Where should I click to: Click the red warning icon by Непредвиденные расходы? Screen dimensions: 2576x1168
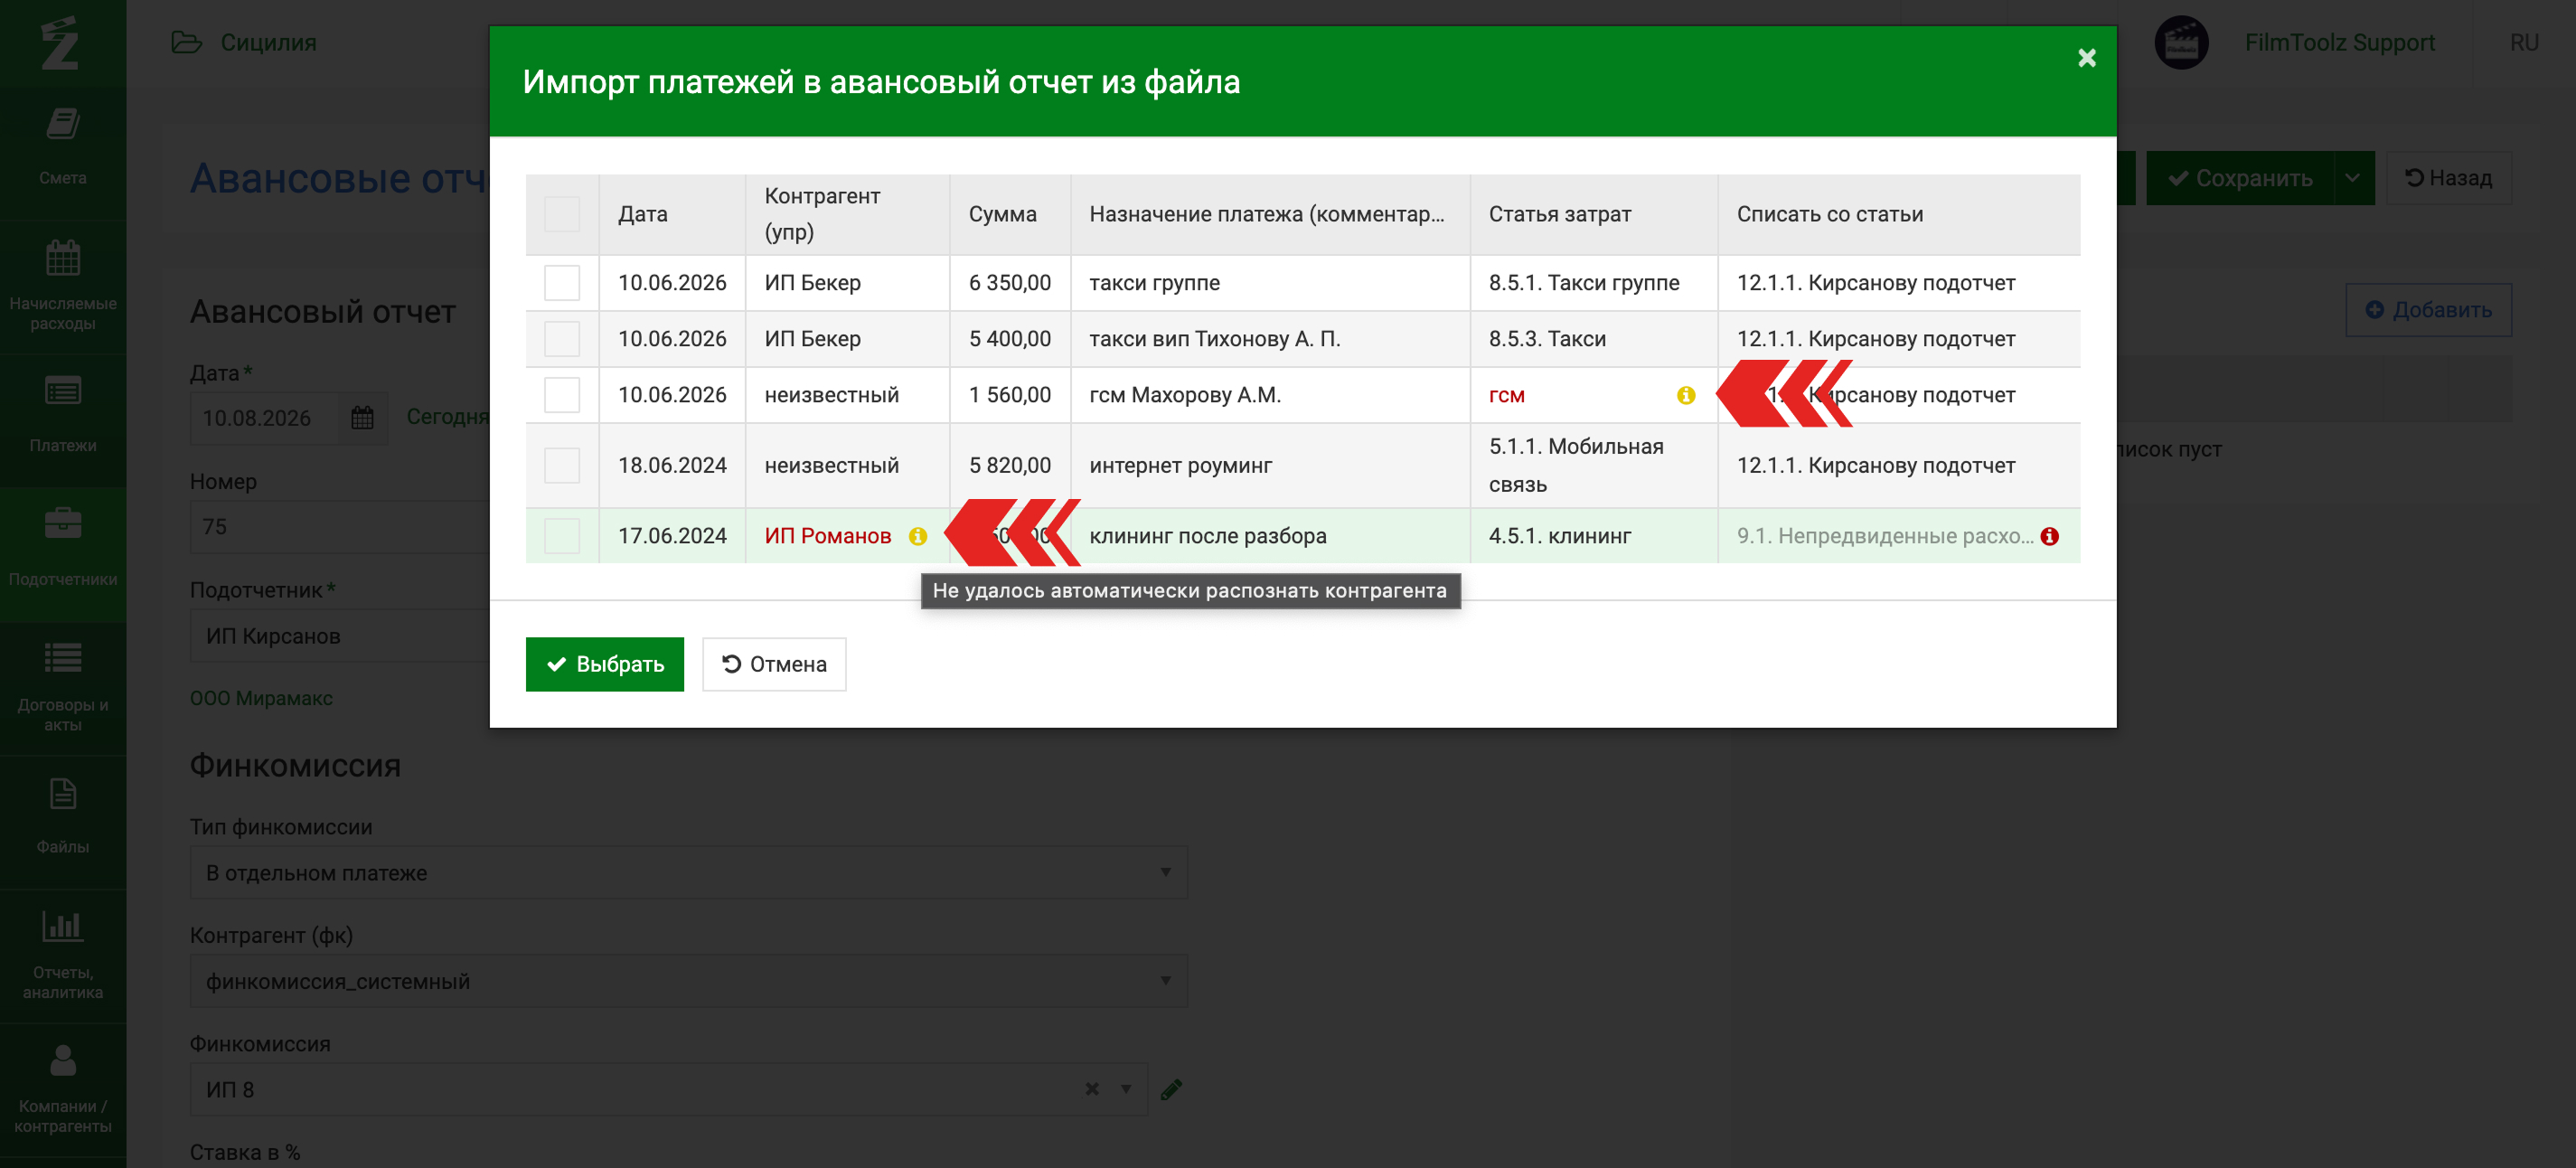[x=2050, y=536]
